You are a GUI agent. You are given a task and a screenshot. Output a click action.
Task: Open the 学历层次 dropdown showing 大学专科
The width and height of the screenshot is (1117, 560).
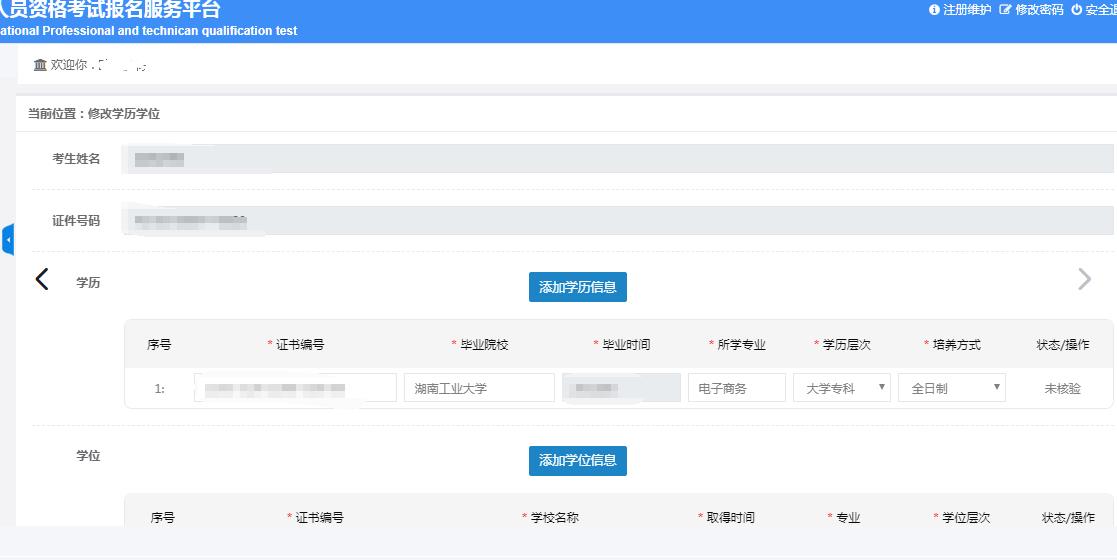tap(841, 388)
